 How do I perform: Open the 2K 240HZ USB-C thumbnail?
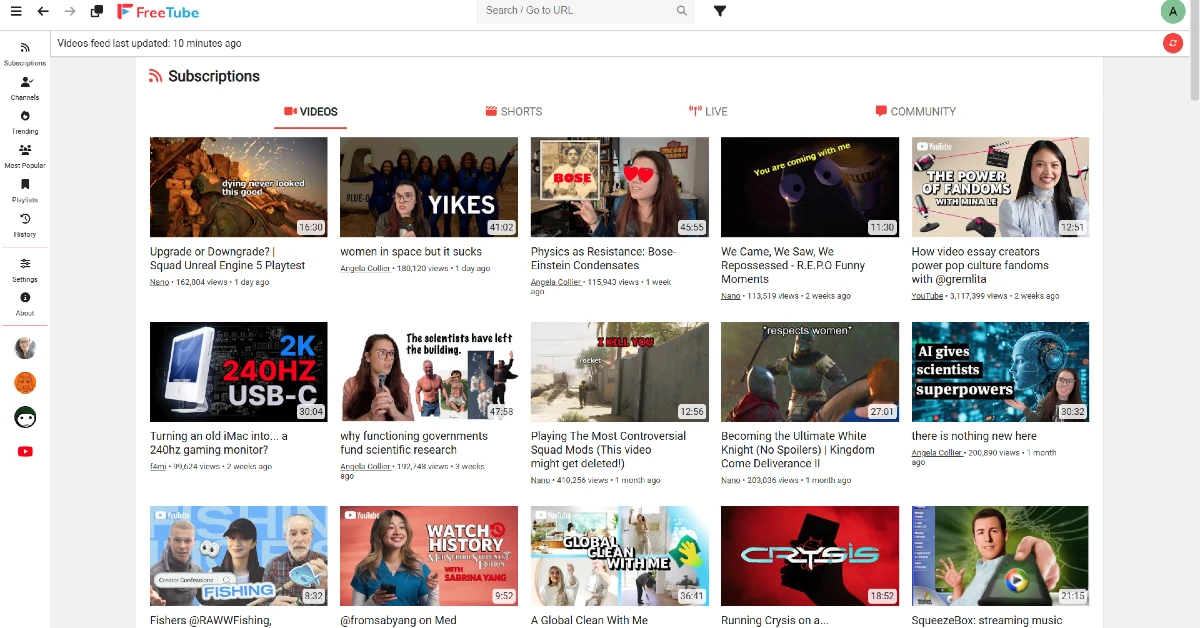(239, 372)
